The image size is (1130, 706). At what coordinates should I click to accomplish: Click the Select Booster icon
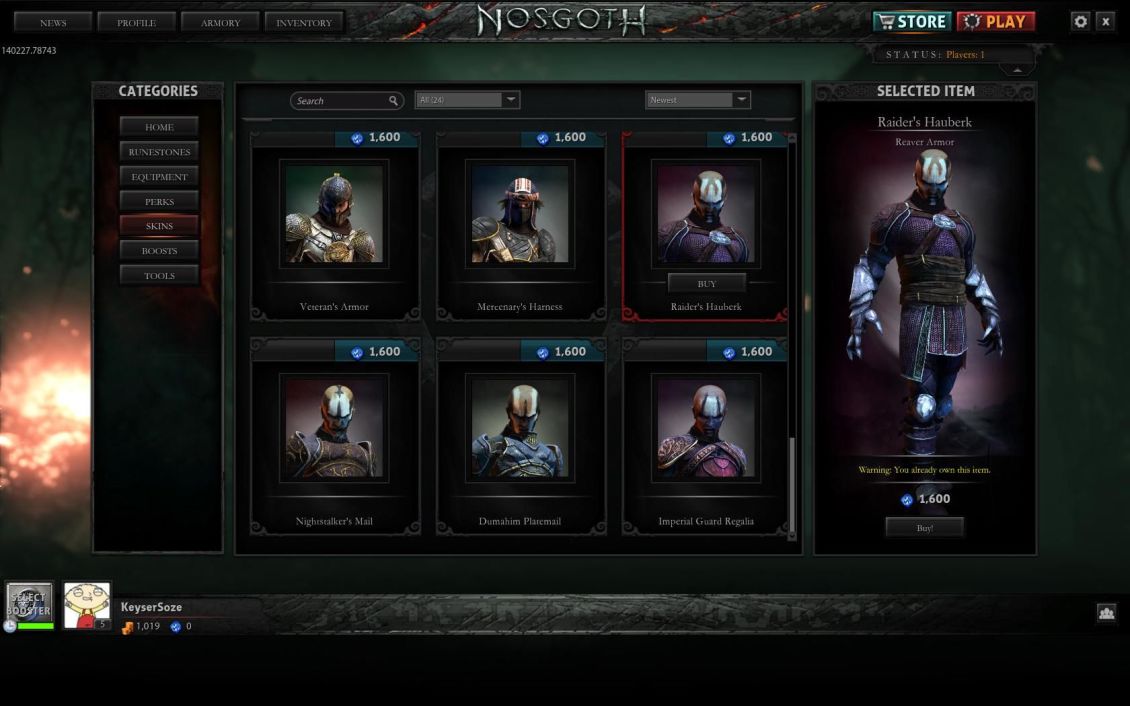tap(30, 602)
